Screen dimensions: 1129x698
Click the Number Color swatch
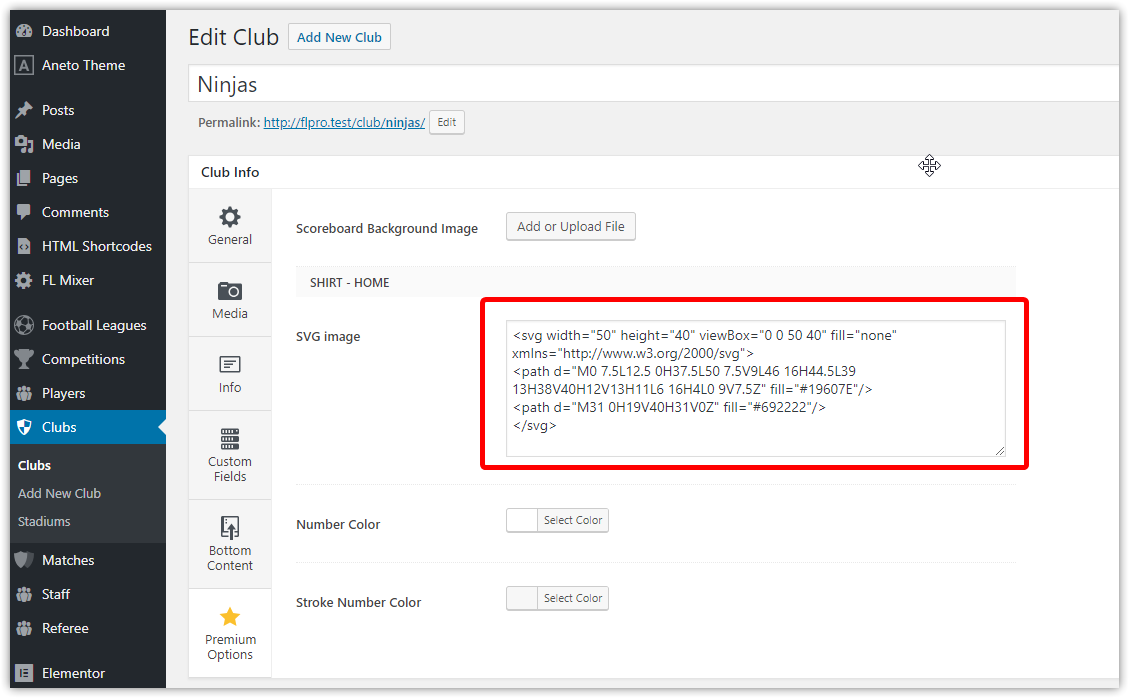(522, 520)
